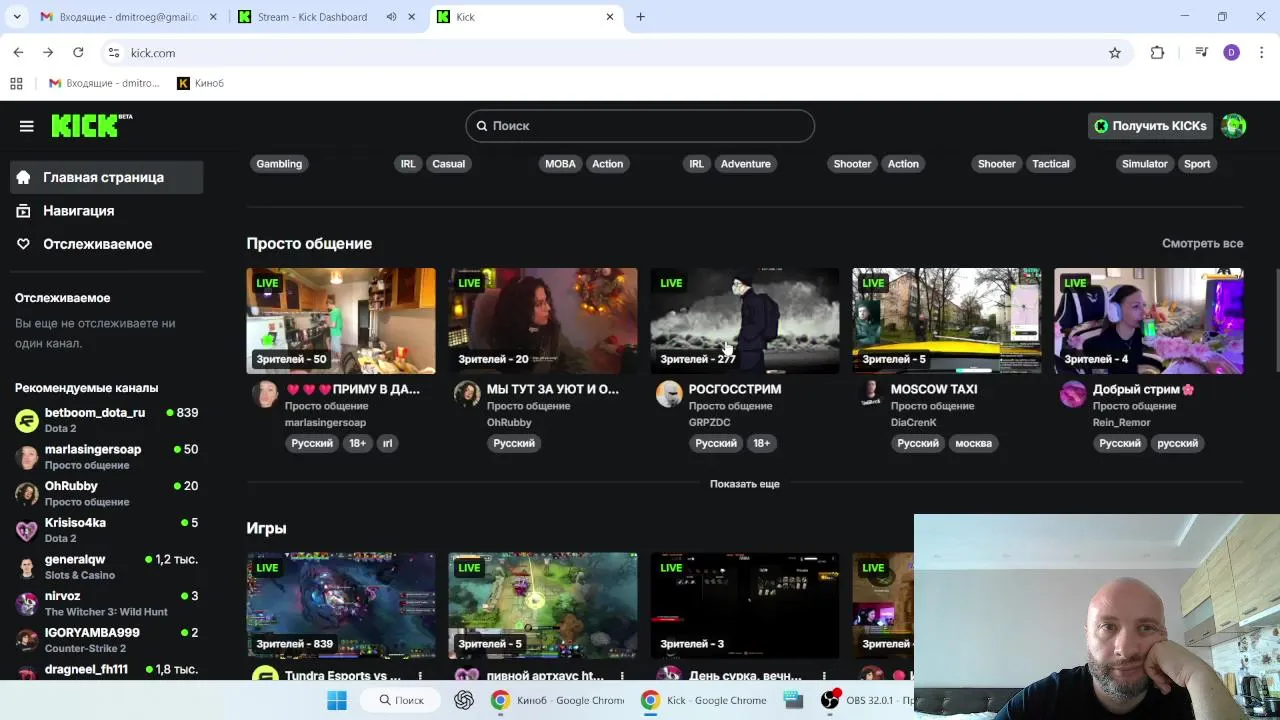
Task: Click the москва tag under MOSCOW TAXI
Action: click(x=973, y=443)
